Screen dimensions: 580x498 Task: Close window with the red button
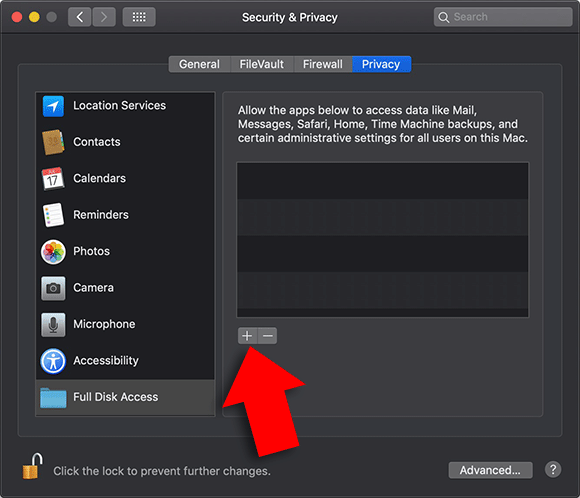pos(17,17)
